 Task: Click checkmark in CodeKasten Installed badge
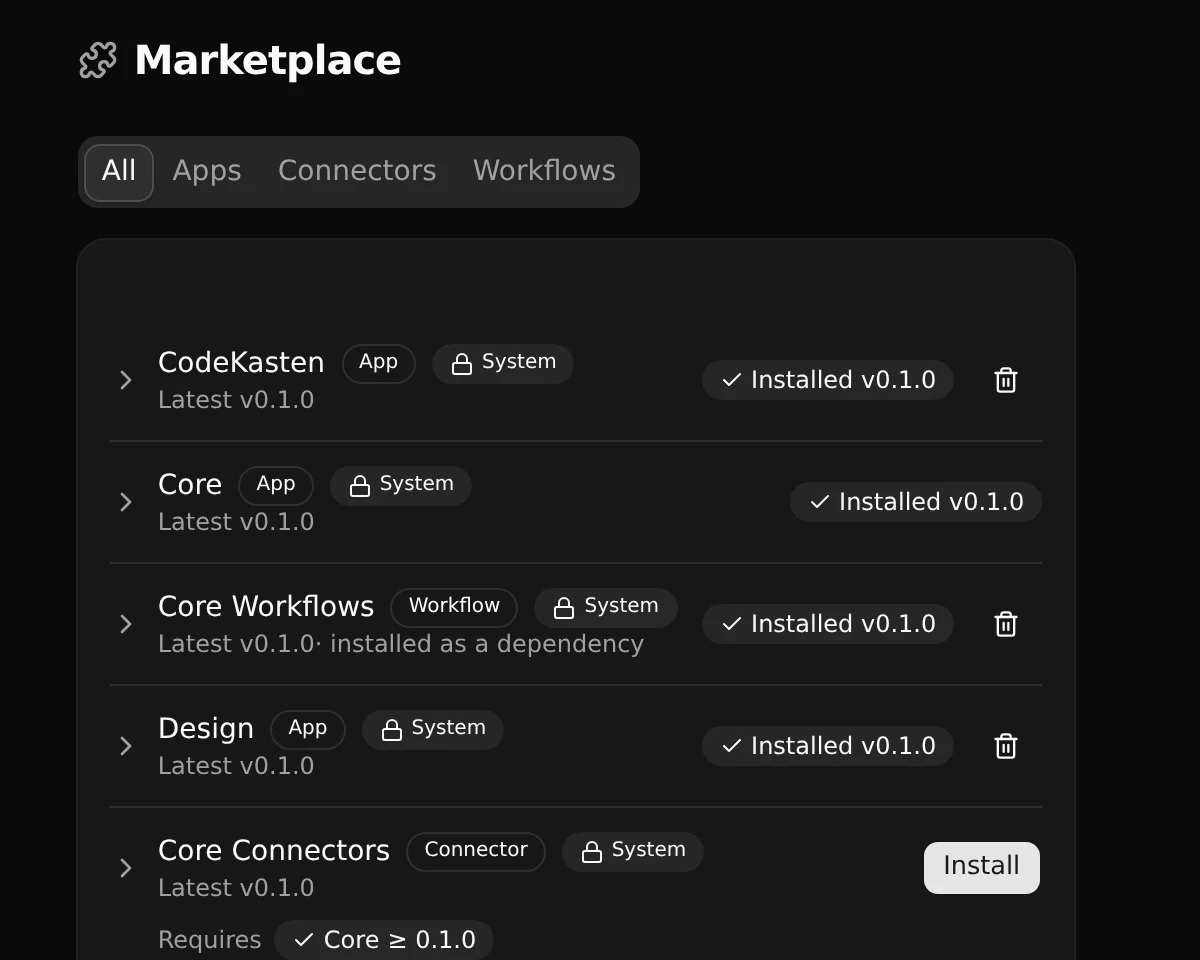pyautogui.click(x=731, y=380)
